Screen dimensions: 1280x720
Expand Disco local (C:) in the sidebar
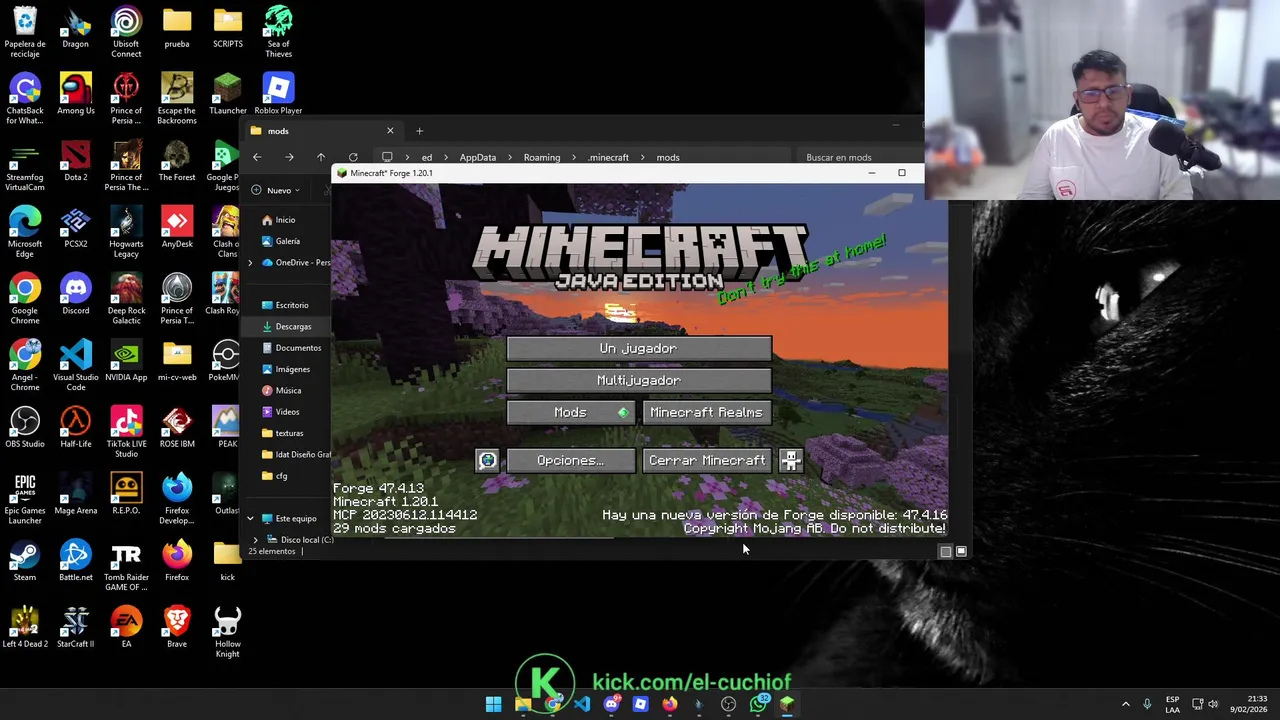coord(255,540)
